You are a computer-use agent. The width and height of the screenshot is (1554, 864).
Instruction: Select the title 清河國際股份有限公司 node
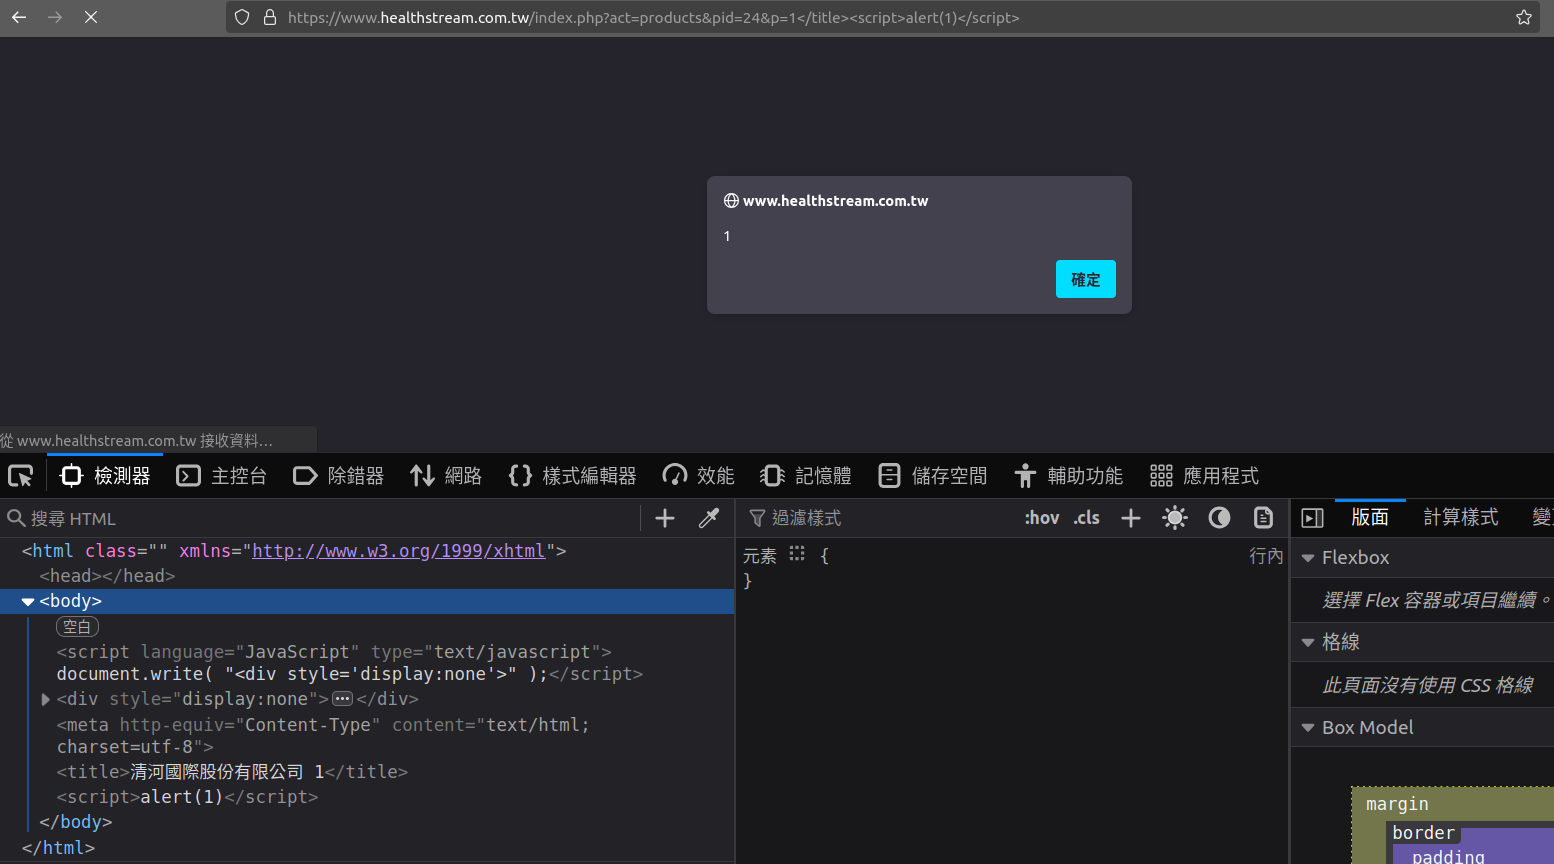pos(367,772)
